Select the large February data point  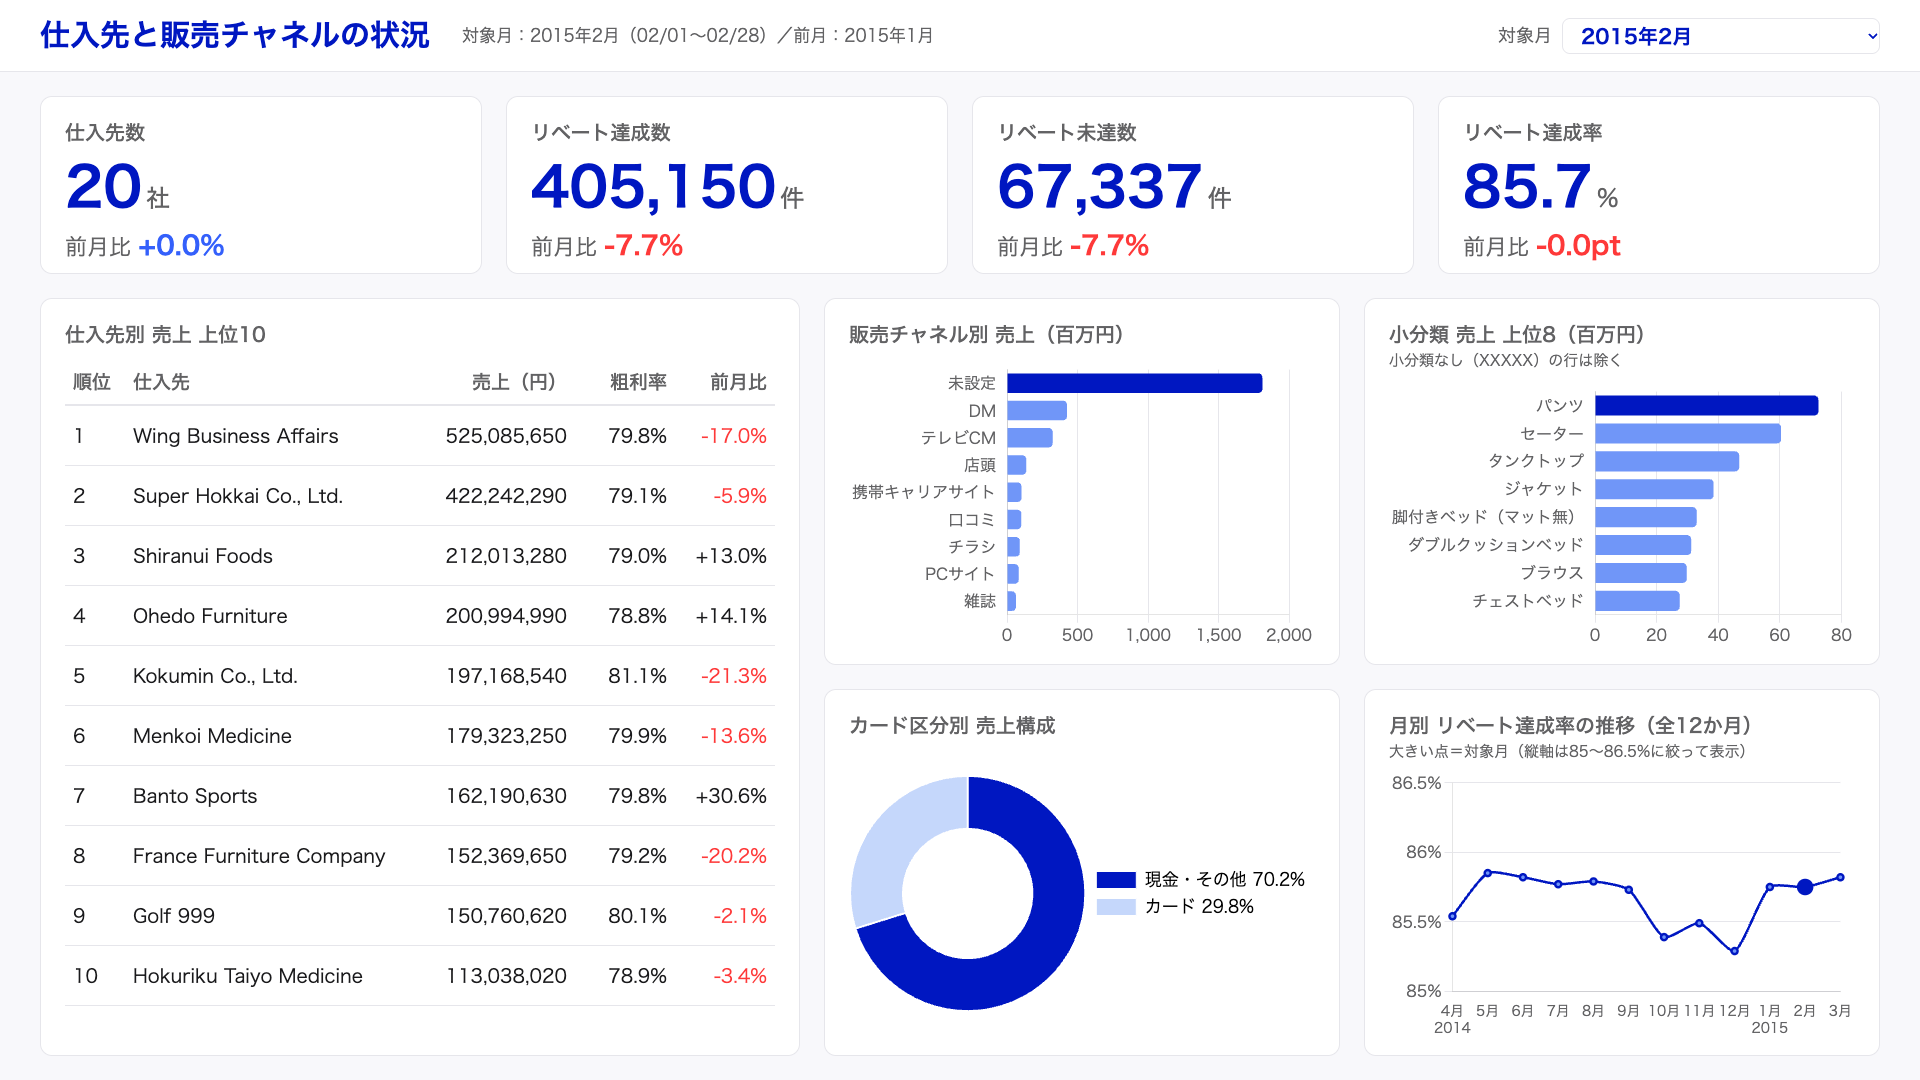point(1804,887)
